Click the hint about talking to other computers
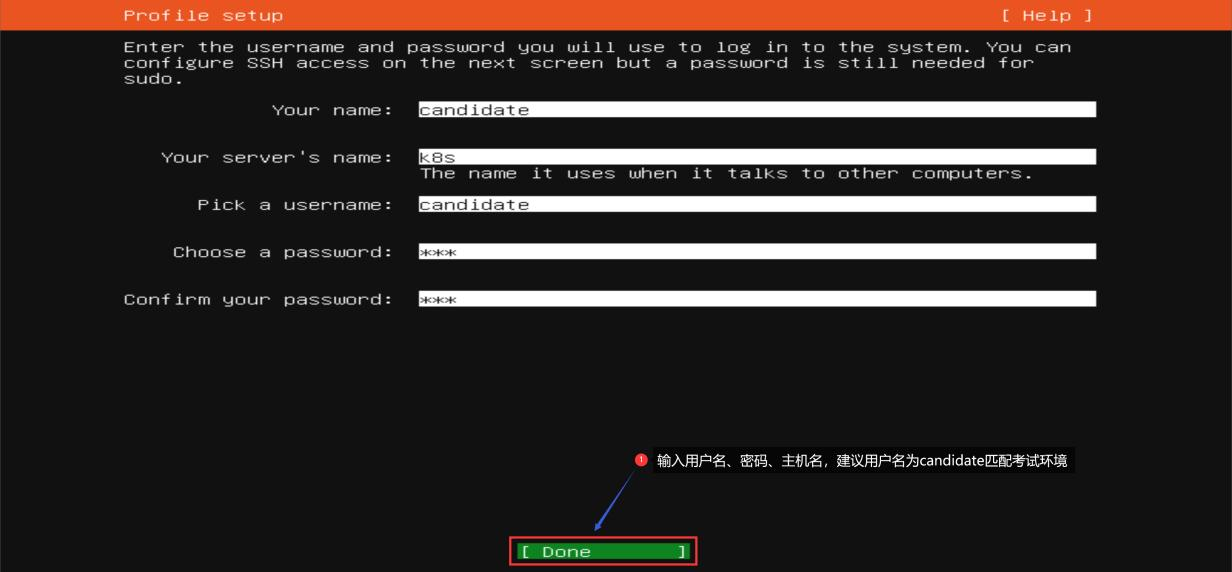1232x572 pixels. (726, 174)
